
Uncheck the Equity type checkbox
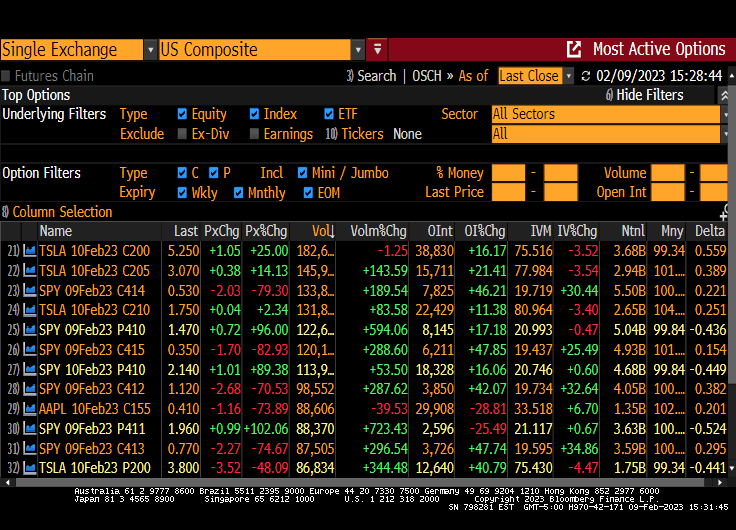tap(182, 114)
